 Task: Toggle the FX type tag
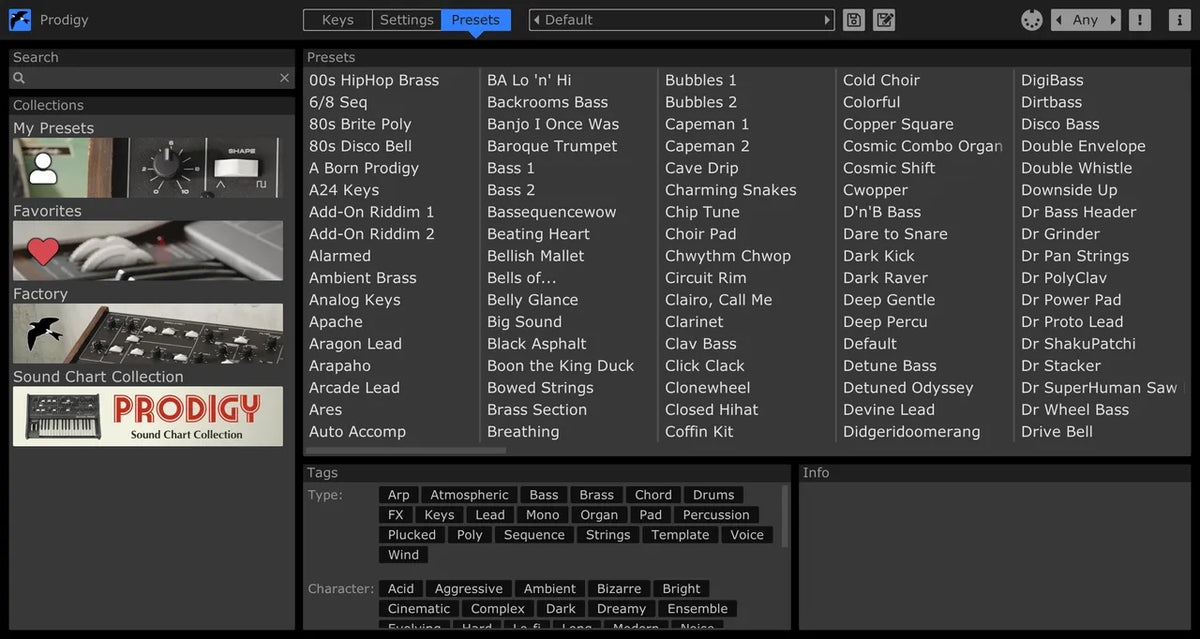point(396,515)
